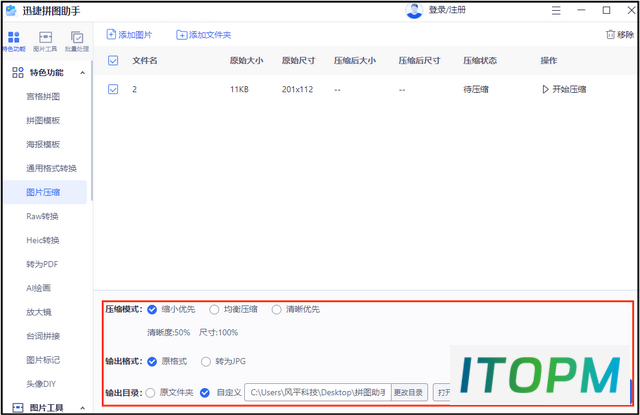Maximize the window
The image size is (640, 415).
[x=607, y=10]
